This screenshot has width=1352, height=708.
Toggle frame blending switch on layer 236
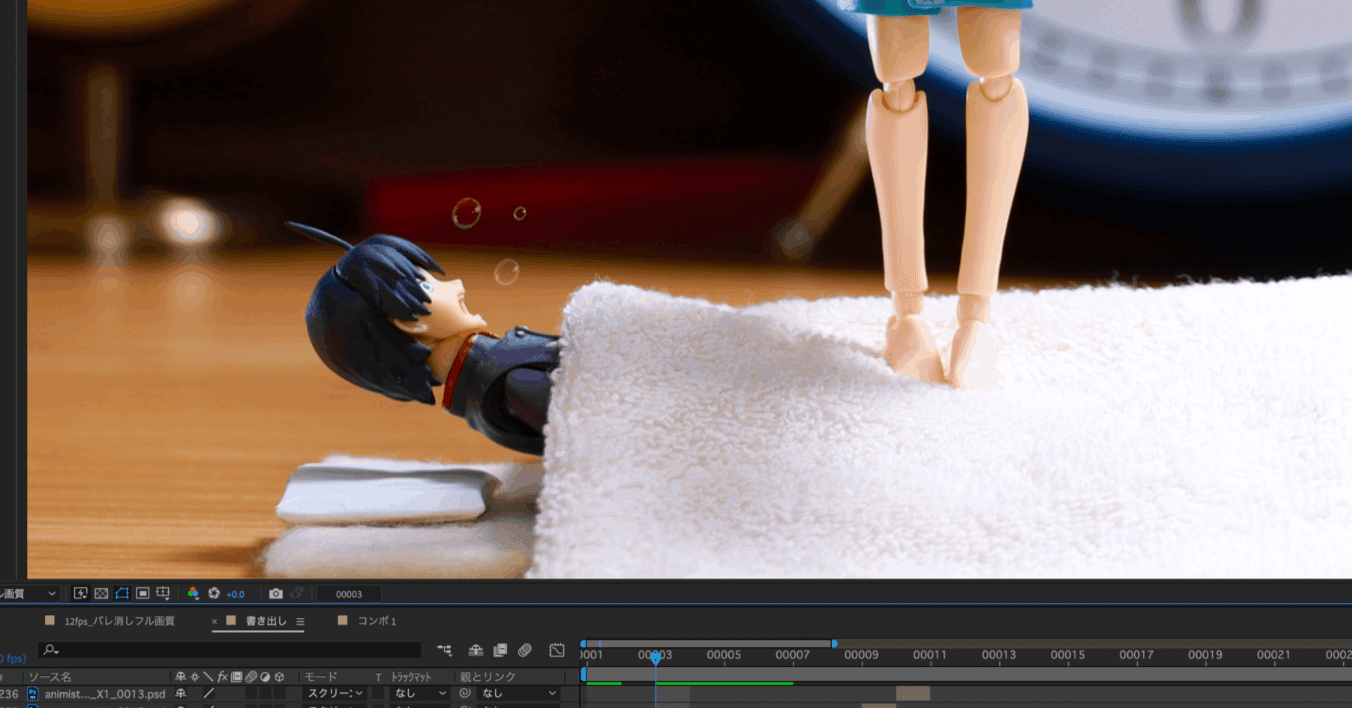236,694
